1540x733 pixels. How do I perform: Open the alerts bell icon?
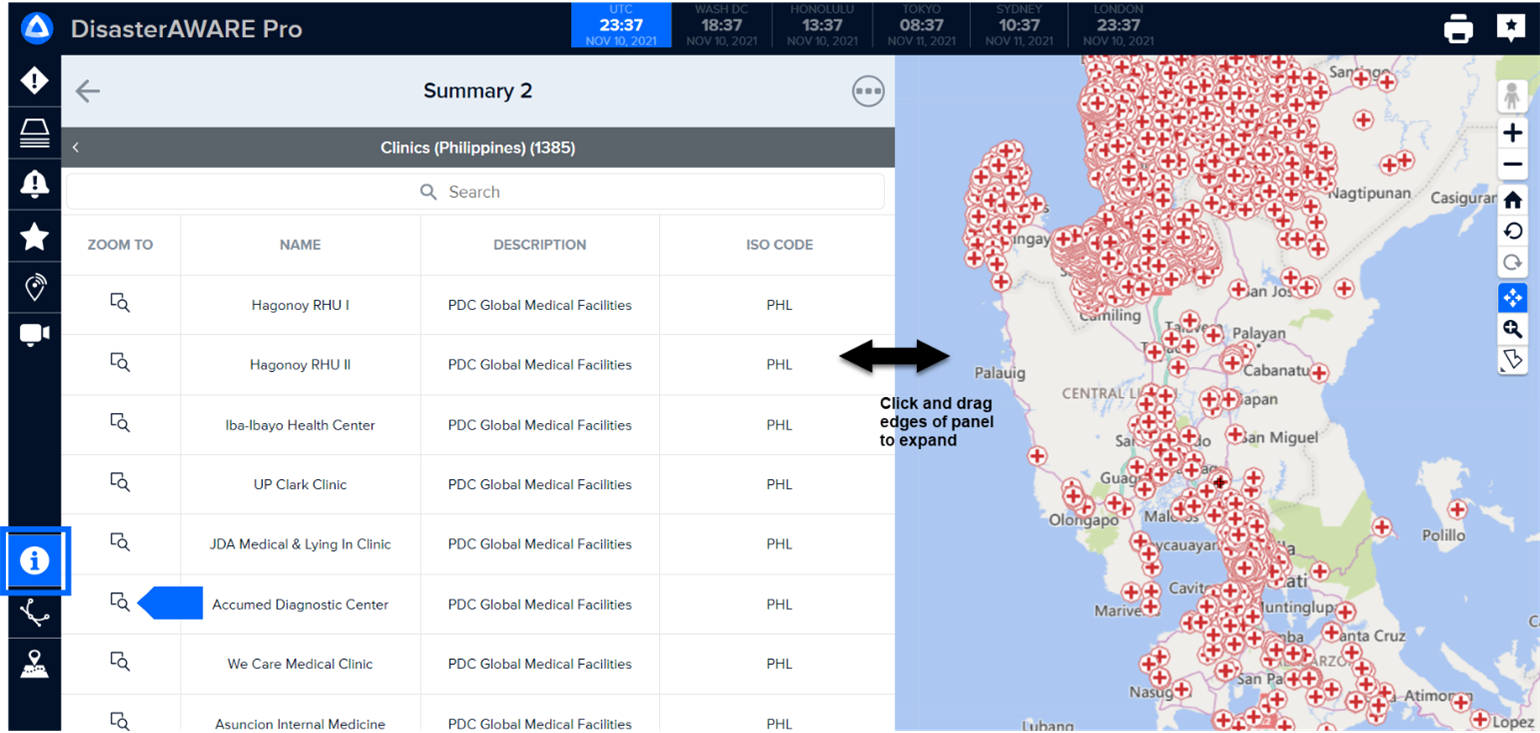35,183
